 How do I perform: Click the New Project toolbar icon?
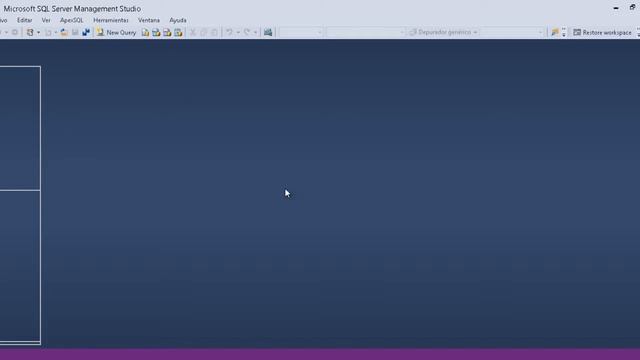click(30, 32)
